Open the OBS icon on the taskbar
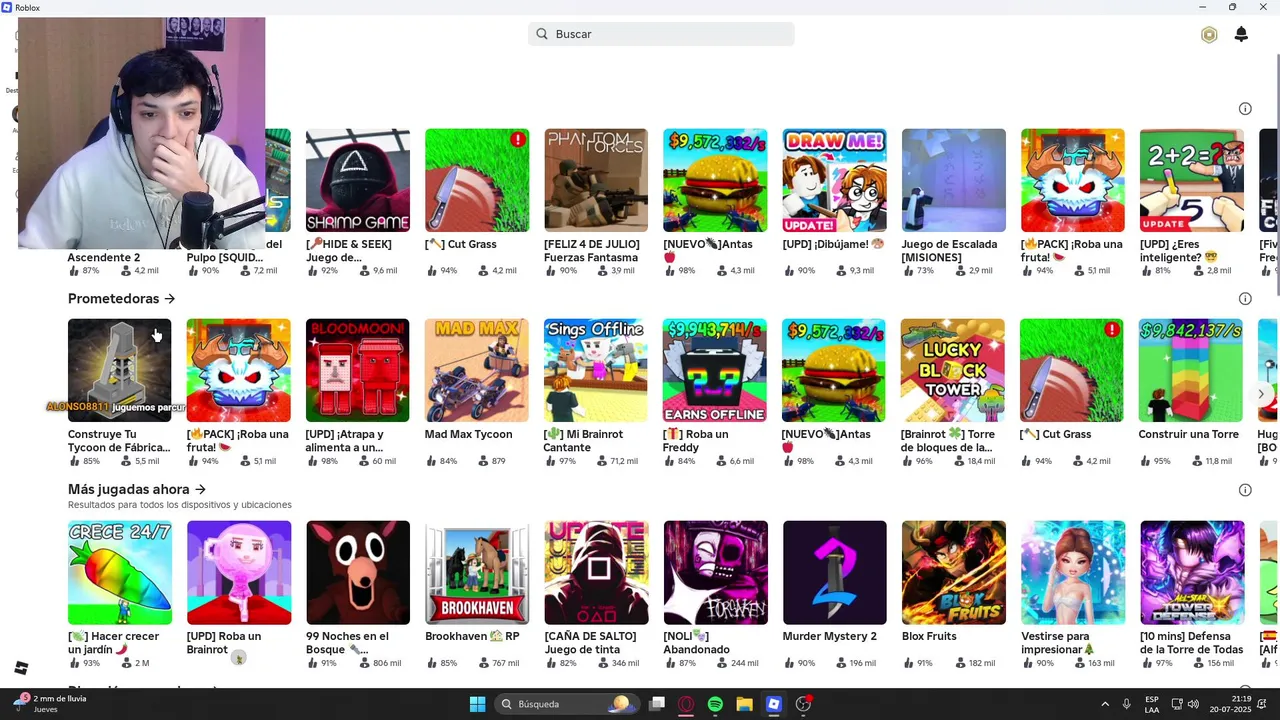1280x720 pixels. 803,704
